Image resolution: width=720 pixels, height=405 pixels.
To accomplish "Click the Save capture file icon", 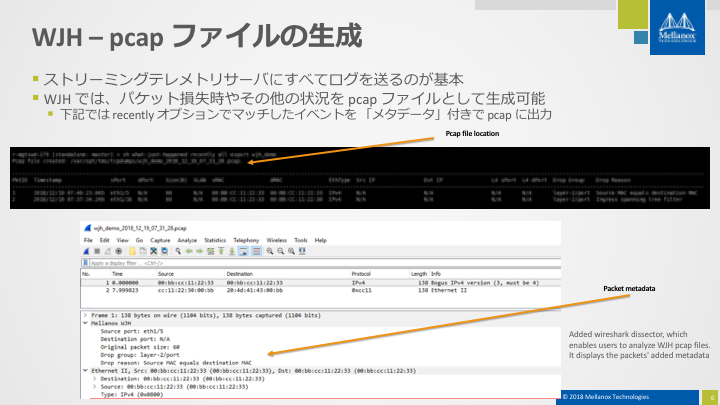I will coord(143,251).
